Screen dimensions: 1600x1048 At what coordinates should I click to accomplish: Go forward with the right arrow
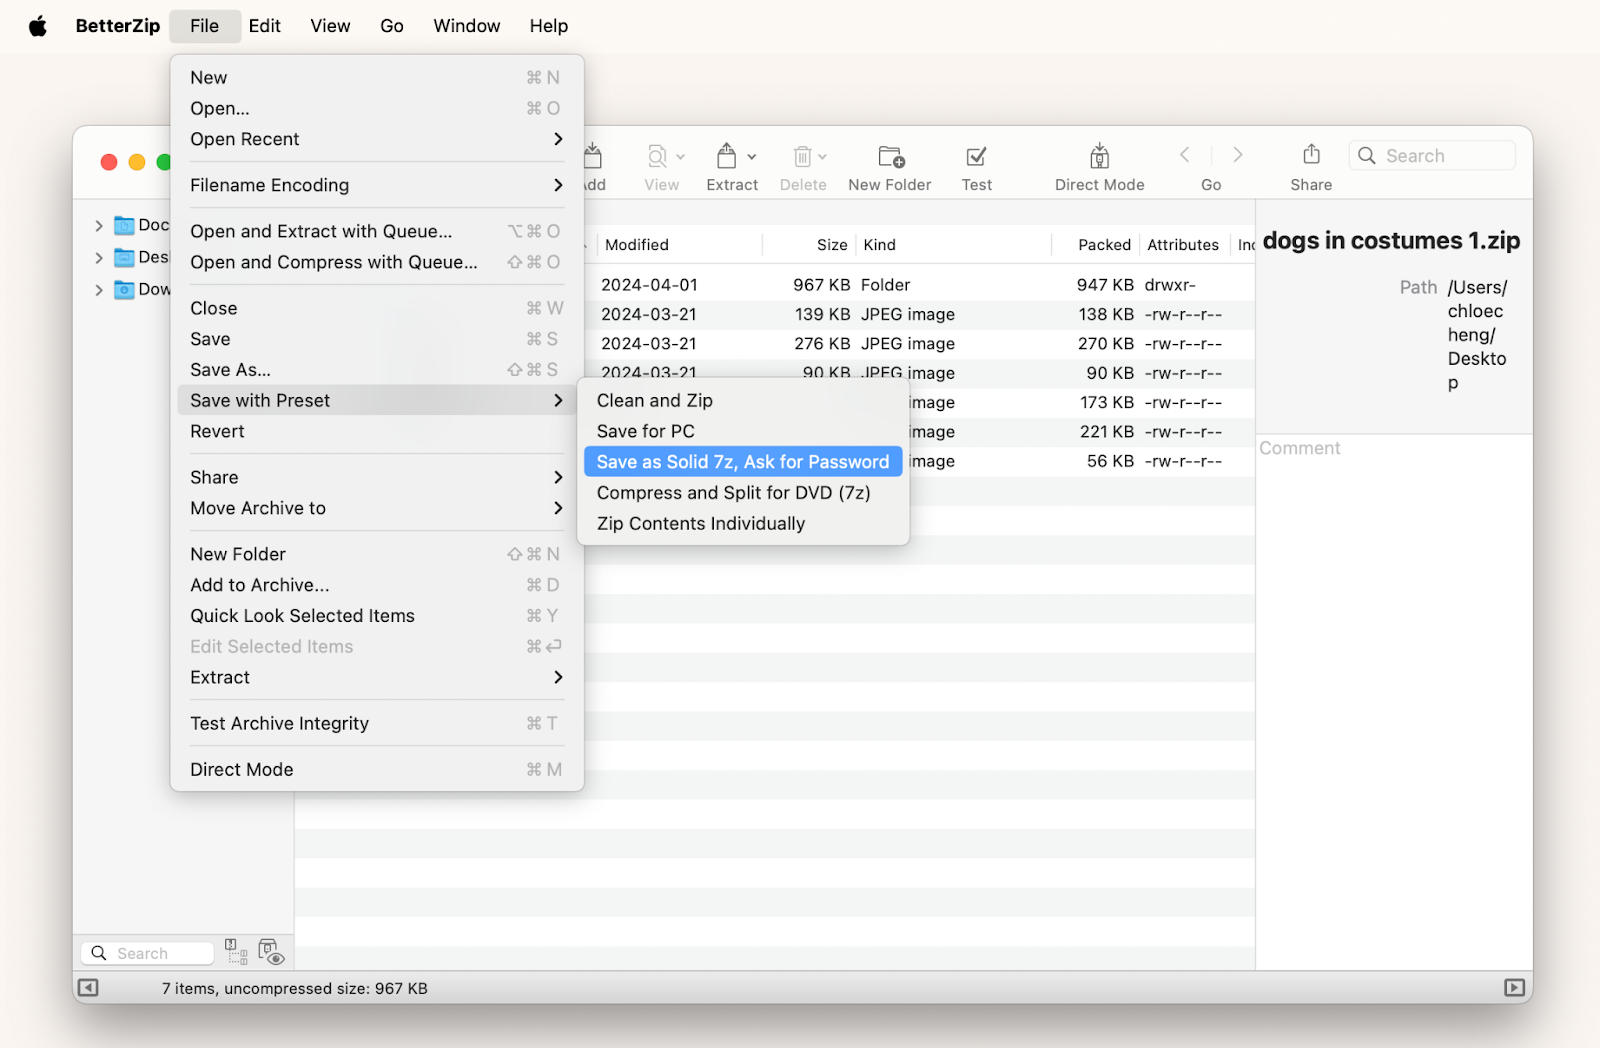point(1238,155)
